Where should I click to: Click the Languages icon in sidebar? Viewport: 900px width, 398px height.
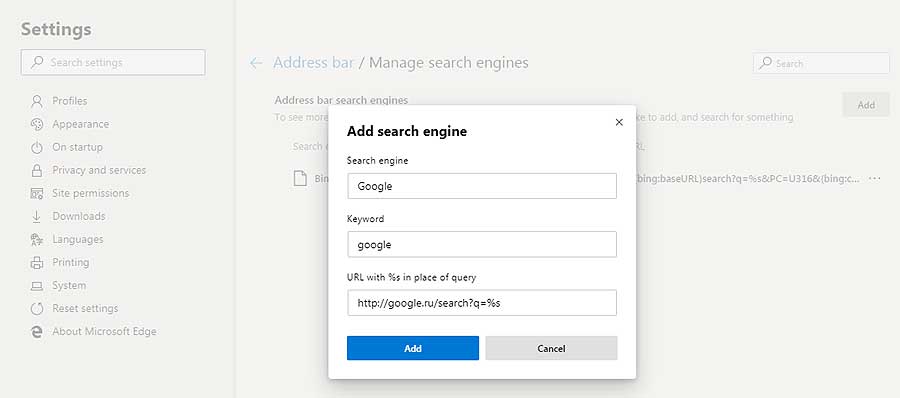(37, 239)
